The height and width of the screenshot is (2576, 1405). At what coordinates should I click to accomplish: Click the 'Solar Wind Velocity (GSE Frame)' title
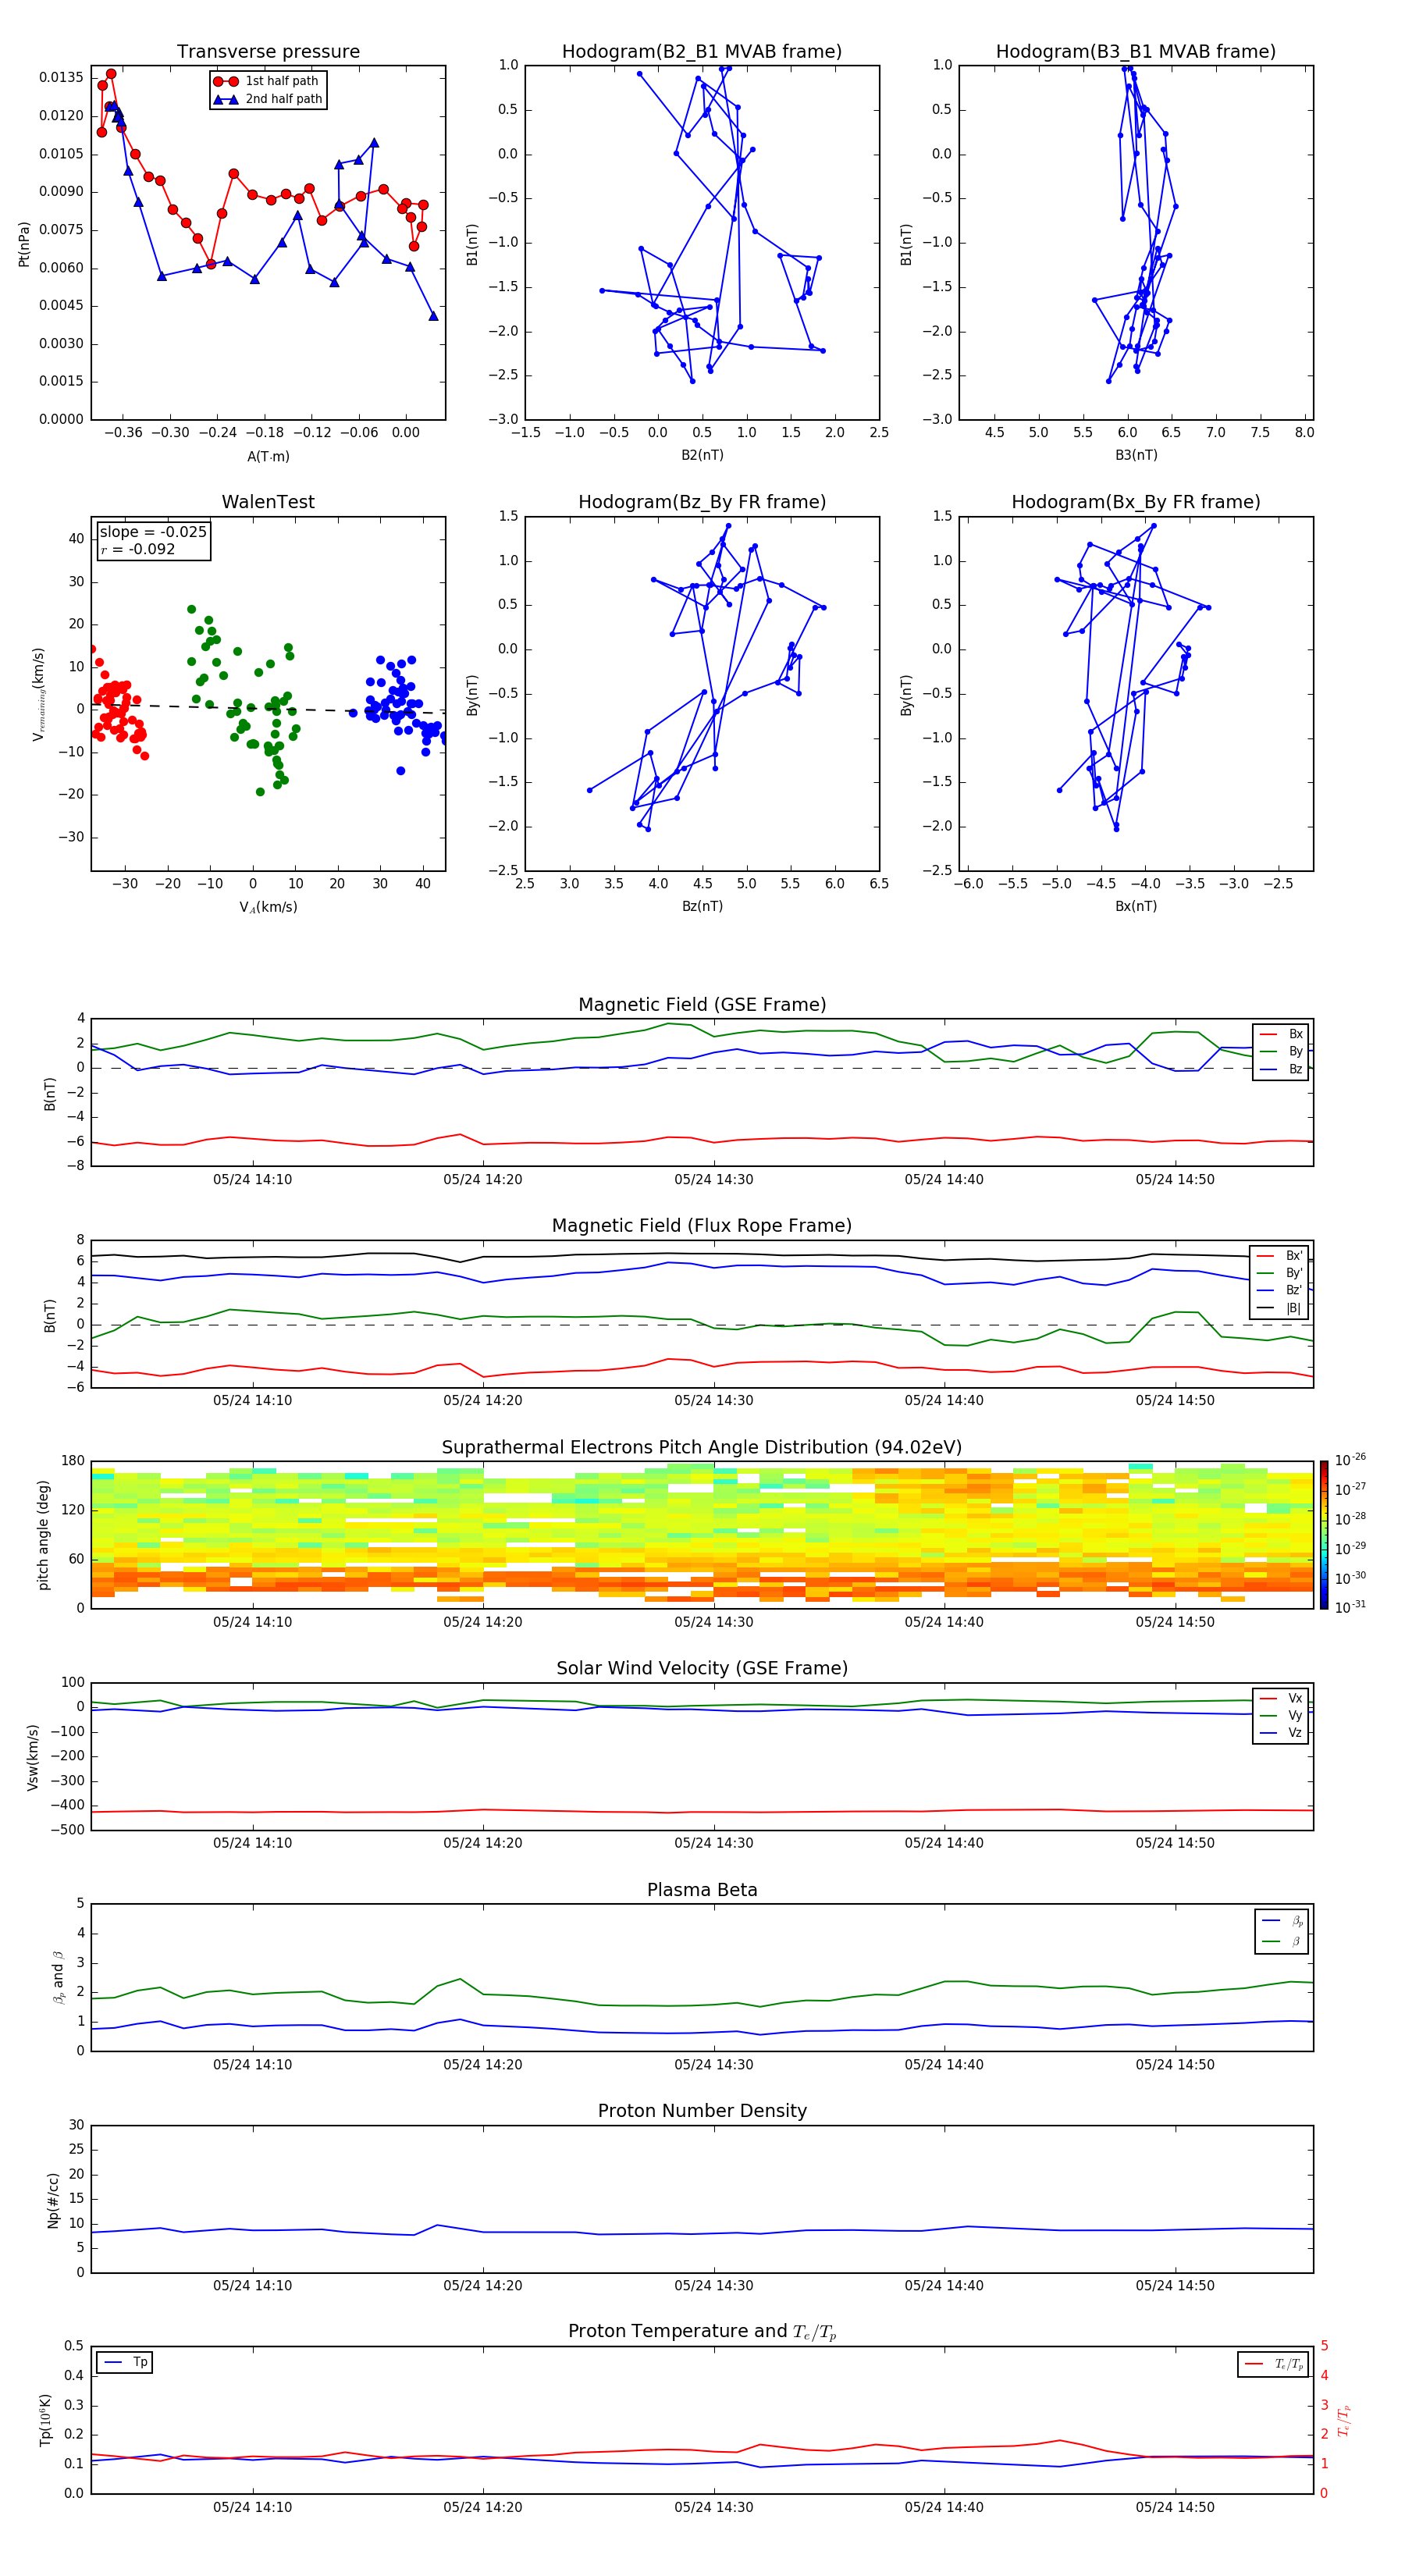[x=702, y=1669]
